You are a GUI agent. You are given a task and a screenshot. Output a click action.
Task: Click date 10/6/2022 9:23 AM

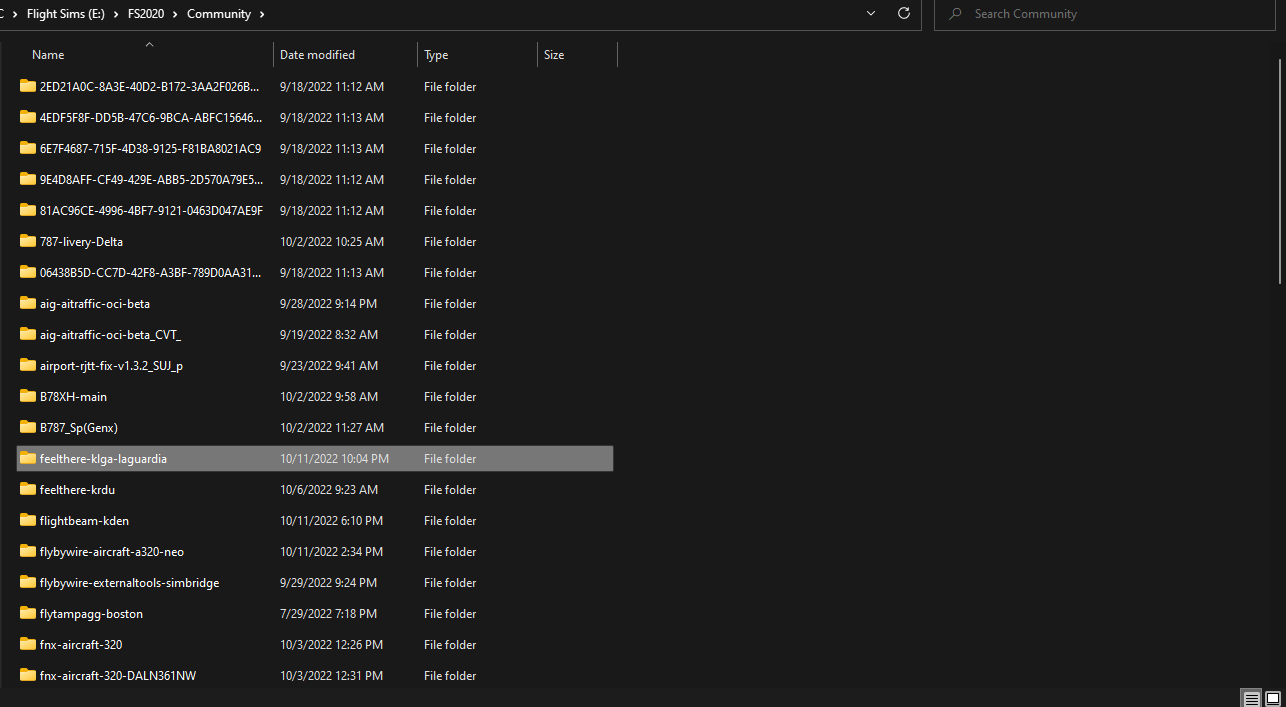click(328, 489)
